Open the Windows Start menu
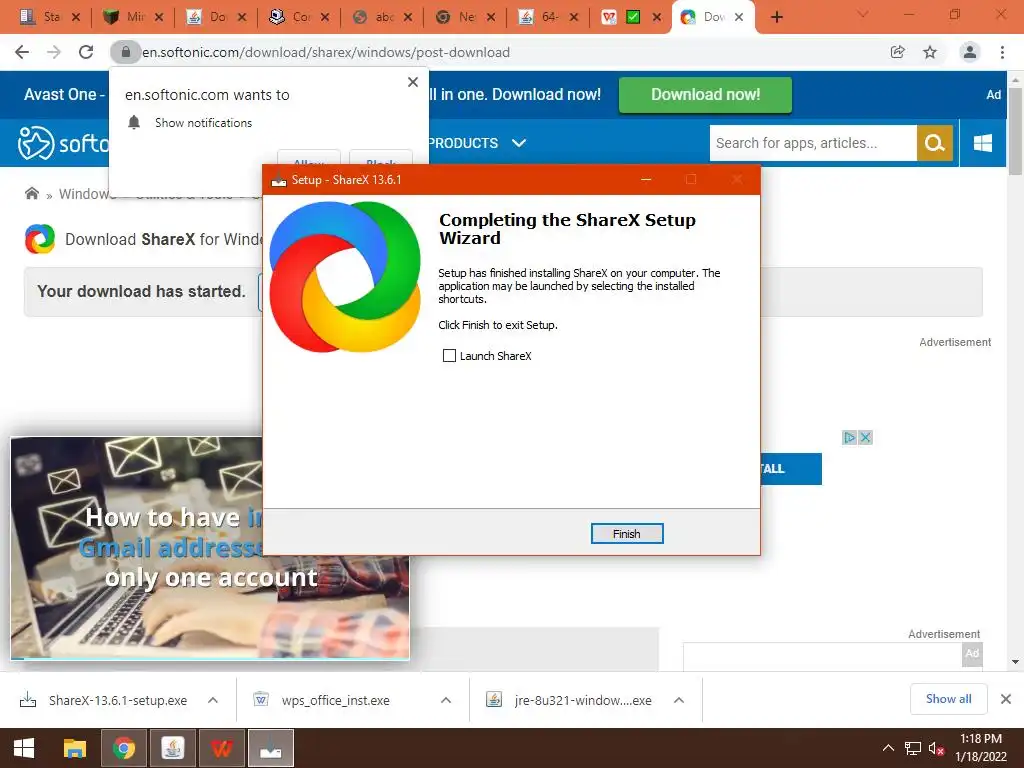The image size is (1024, 768). point(24,748)
